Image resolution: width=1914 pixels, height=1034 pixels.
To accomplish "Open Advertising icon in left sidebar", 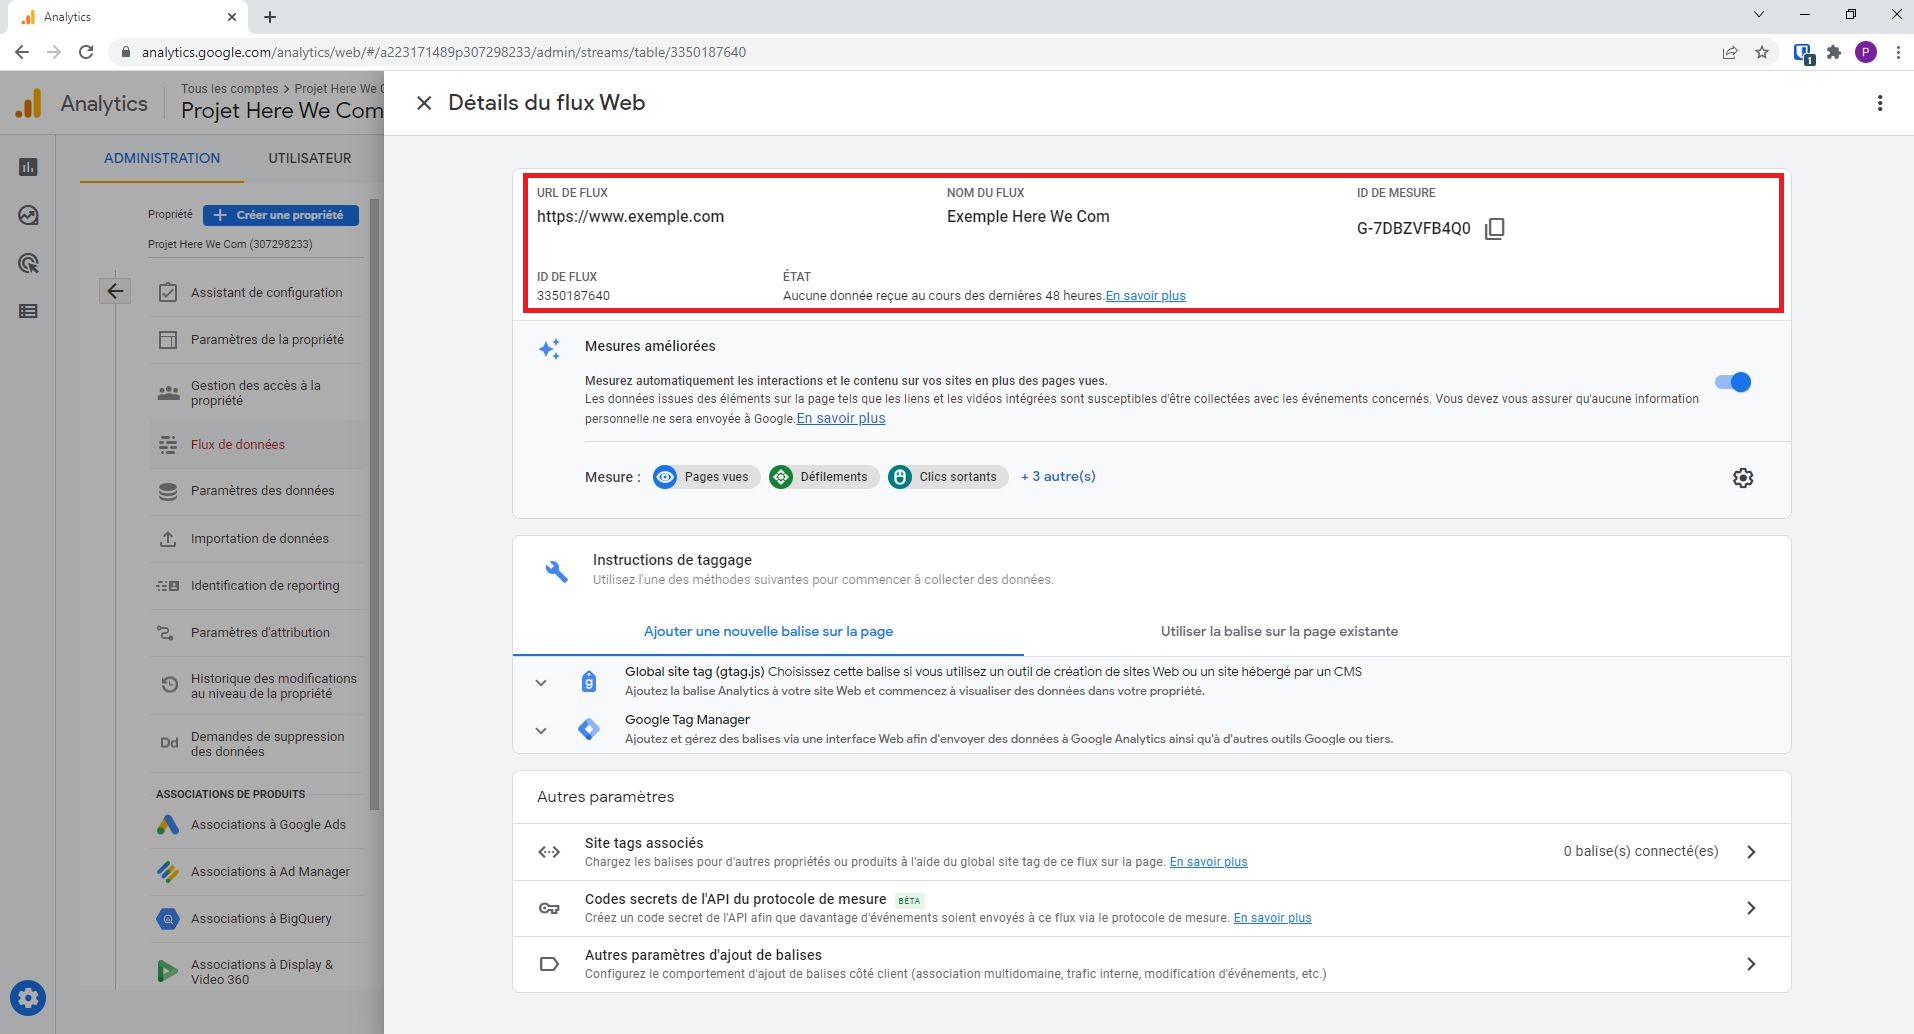I will 28,263.
